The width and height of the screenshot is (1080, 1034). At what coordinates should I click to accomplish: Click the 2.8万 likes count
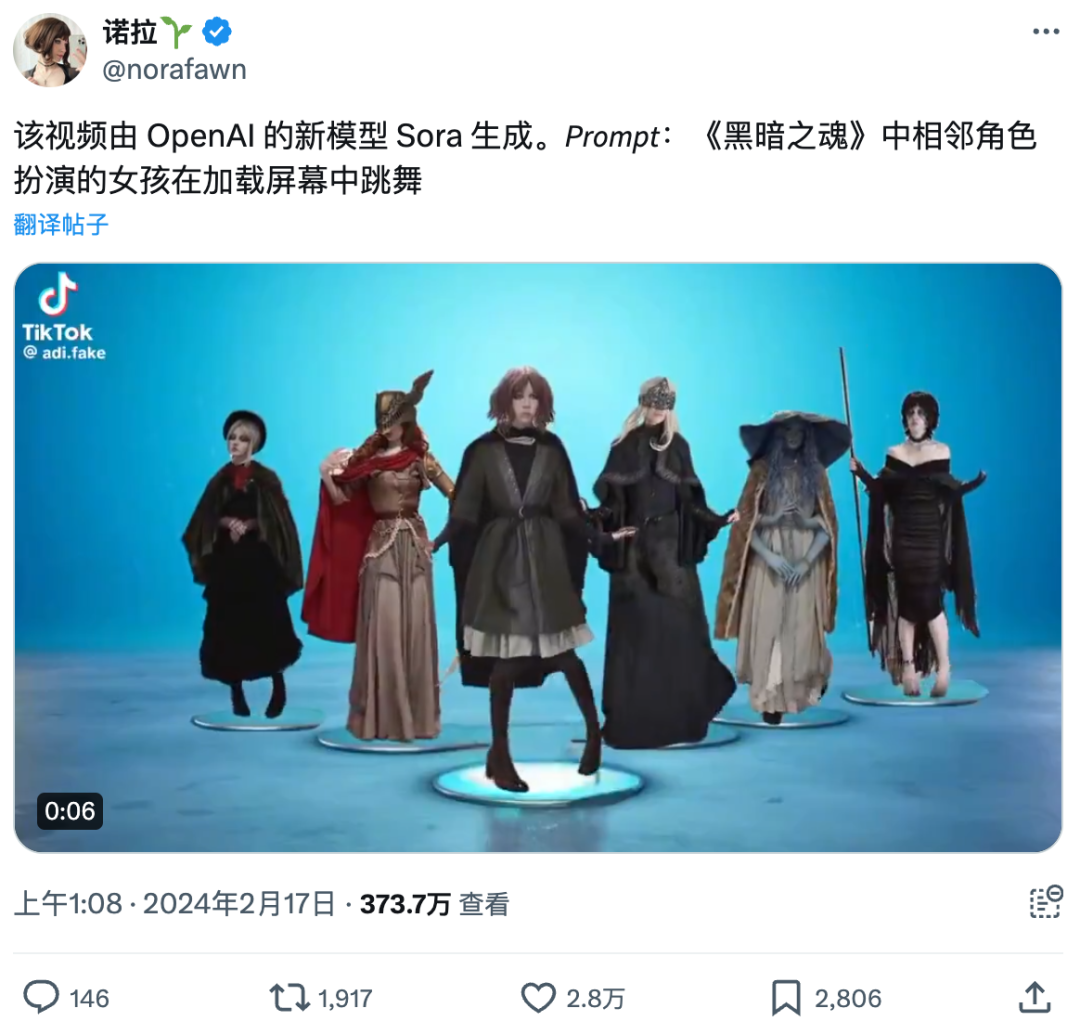[x=595, y=998]
